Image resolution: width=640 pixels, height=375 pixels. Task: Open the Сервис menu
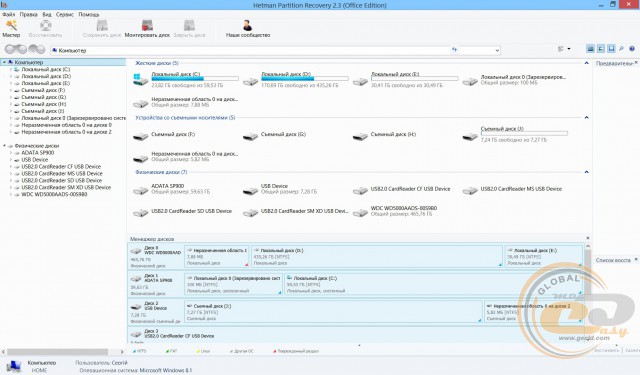[65, 14]
